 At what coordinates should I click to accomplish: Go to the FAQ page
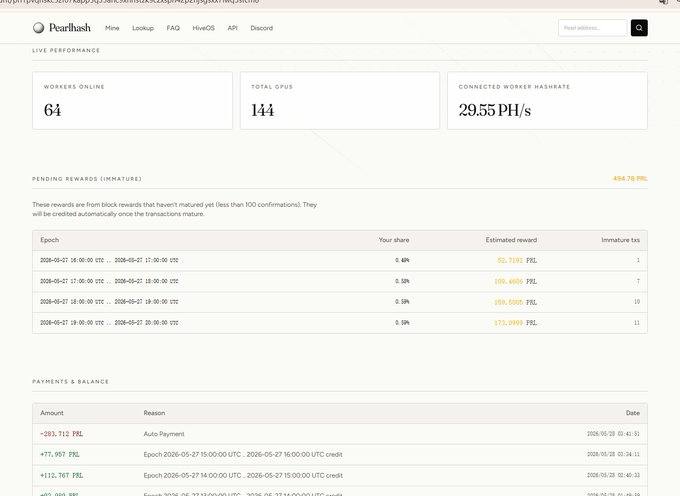tap(173, 28)
